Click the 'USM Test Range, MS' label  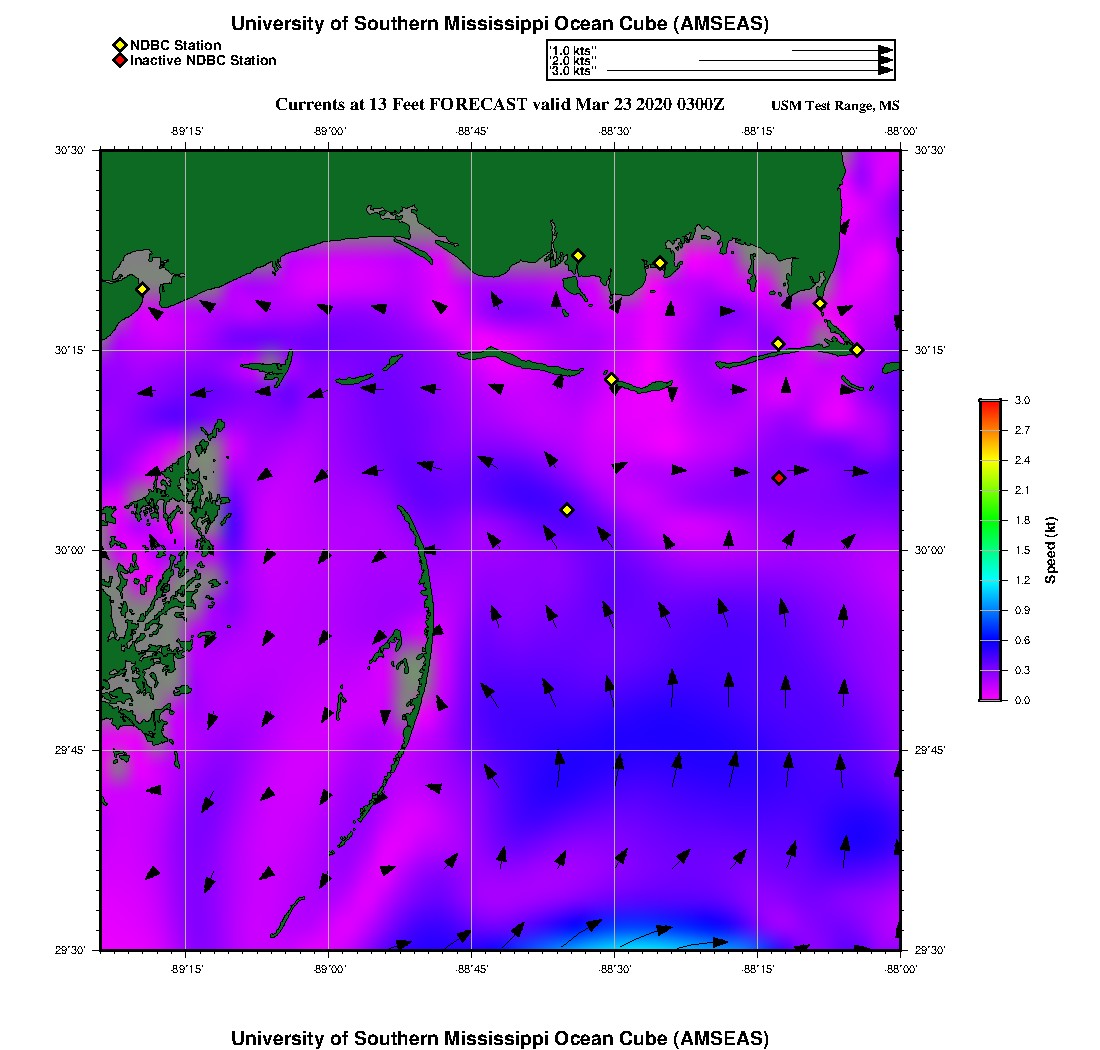pos(835,106)
